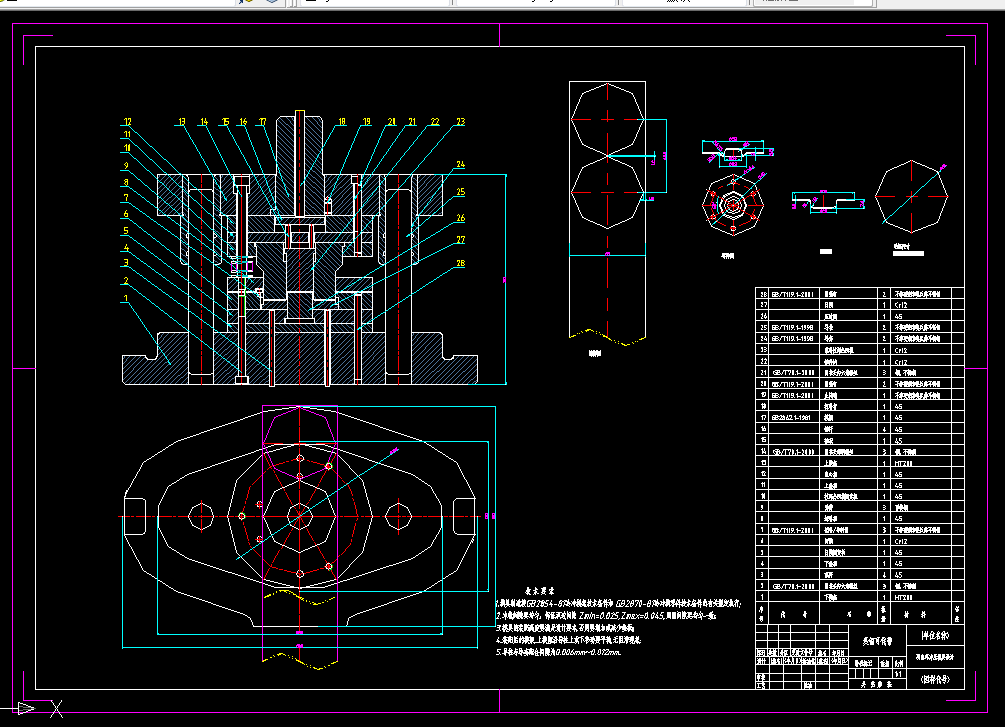The height and width of the screenshot is (727, 1005).
Task: Click the technical requirements text block
Action: pos(619,622)
